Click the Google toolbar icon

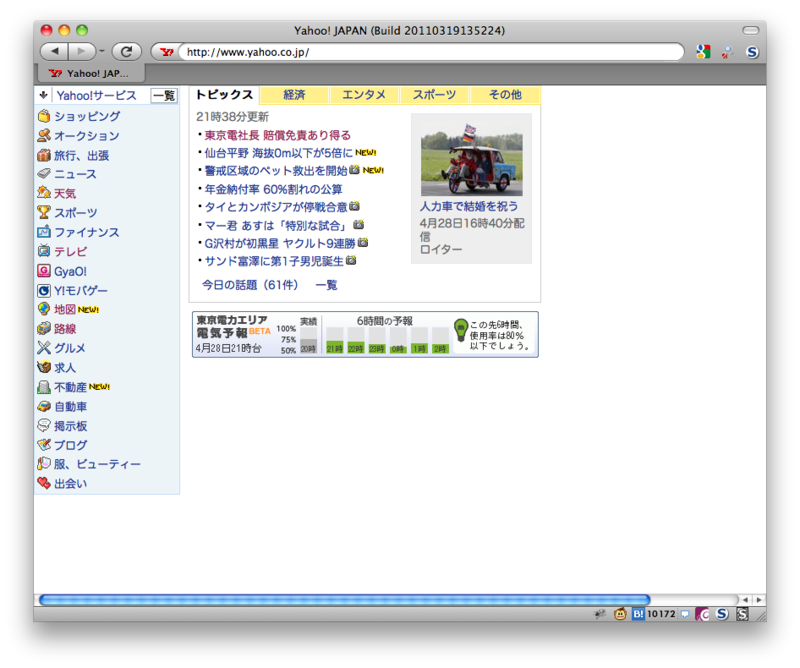tap(703, 52)
